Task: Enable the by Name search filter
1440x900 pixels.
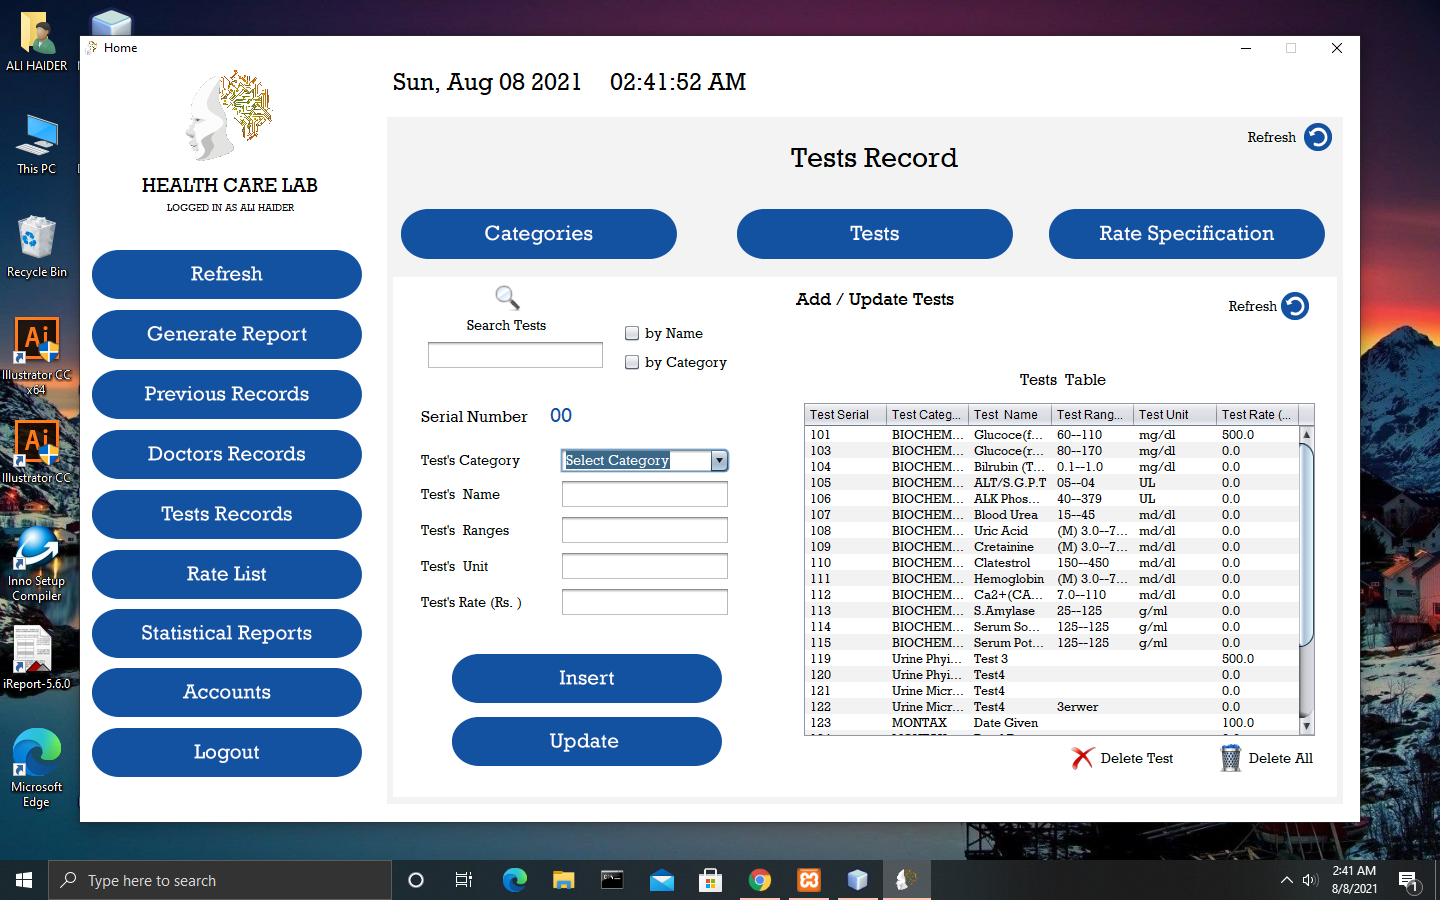Action: pos(632,333)
